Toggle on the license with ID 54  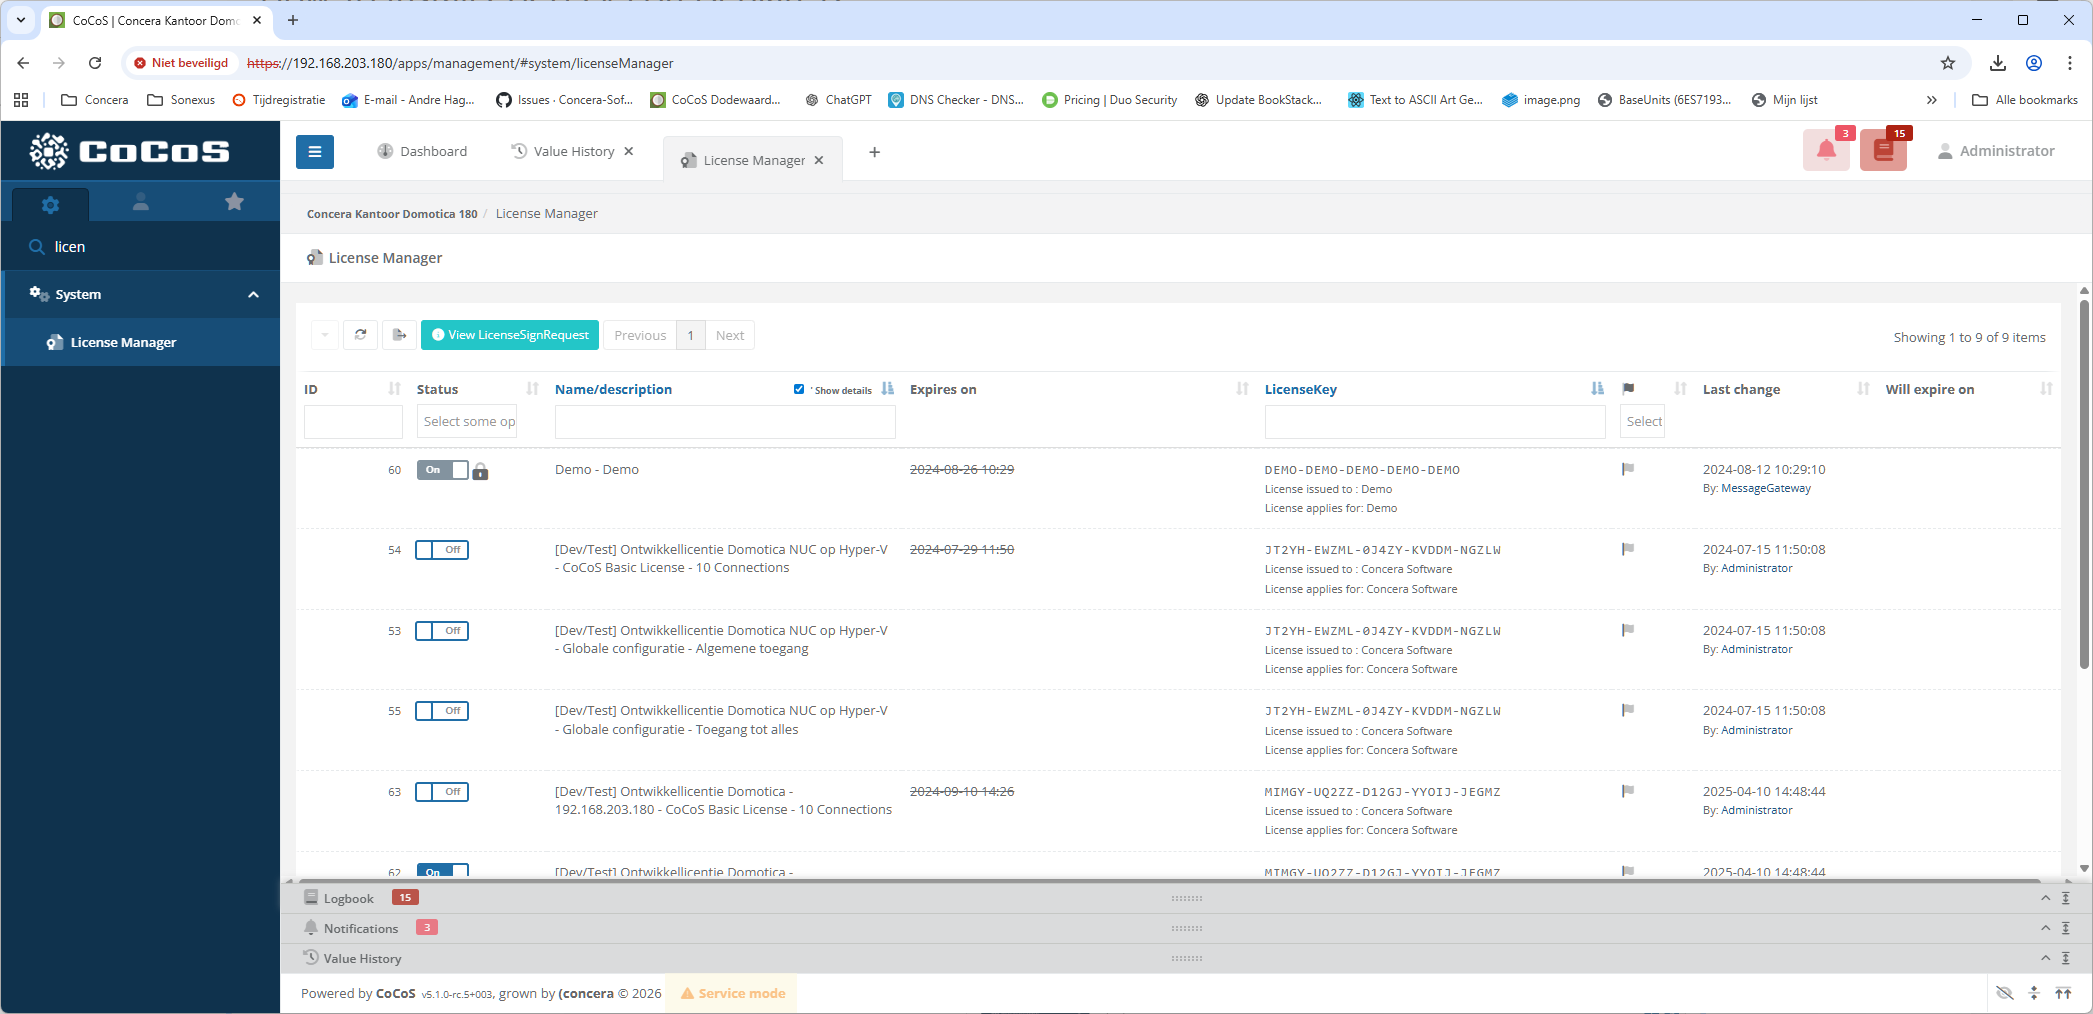442,550
